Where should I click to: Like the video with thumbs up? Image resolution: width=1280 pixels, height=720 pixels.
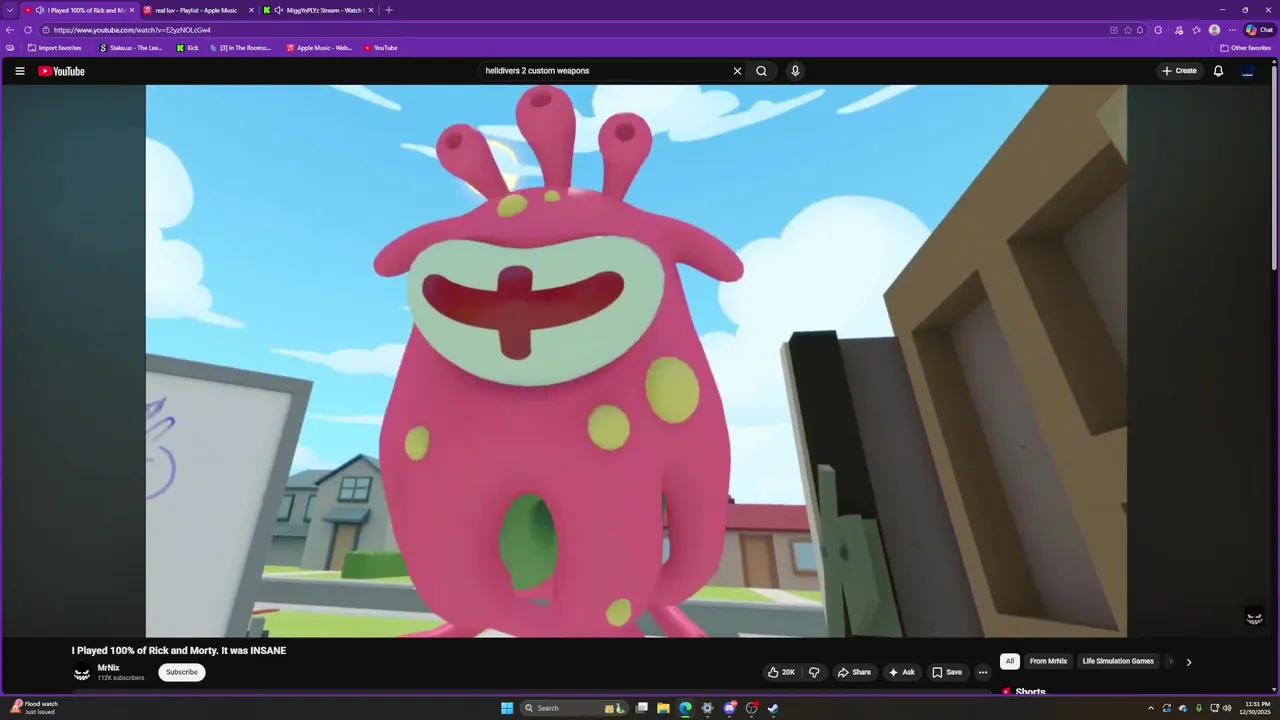pyautogui.click(x=781, y=672)
